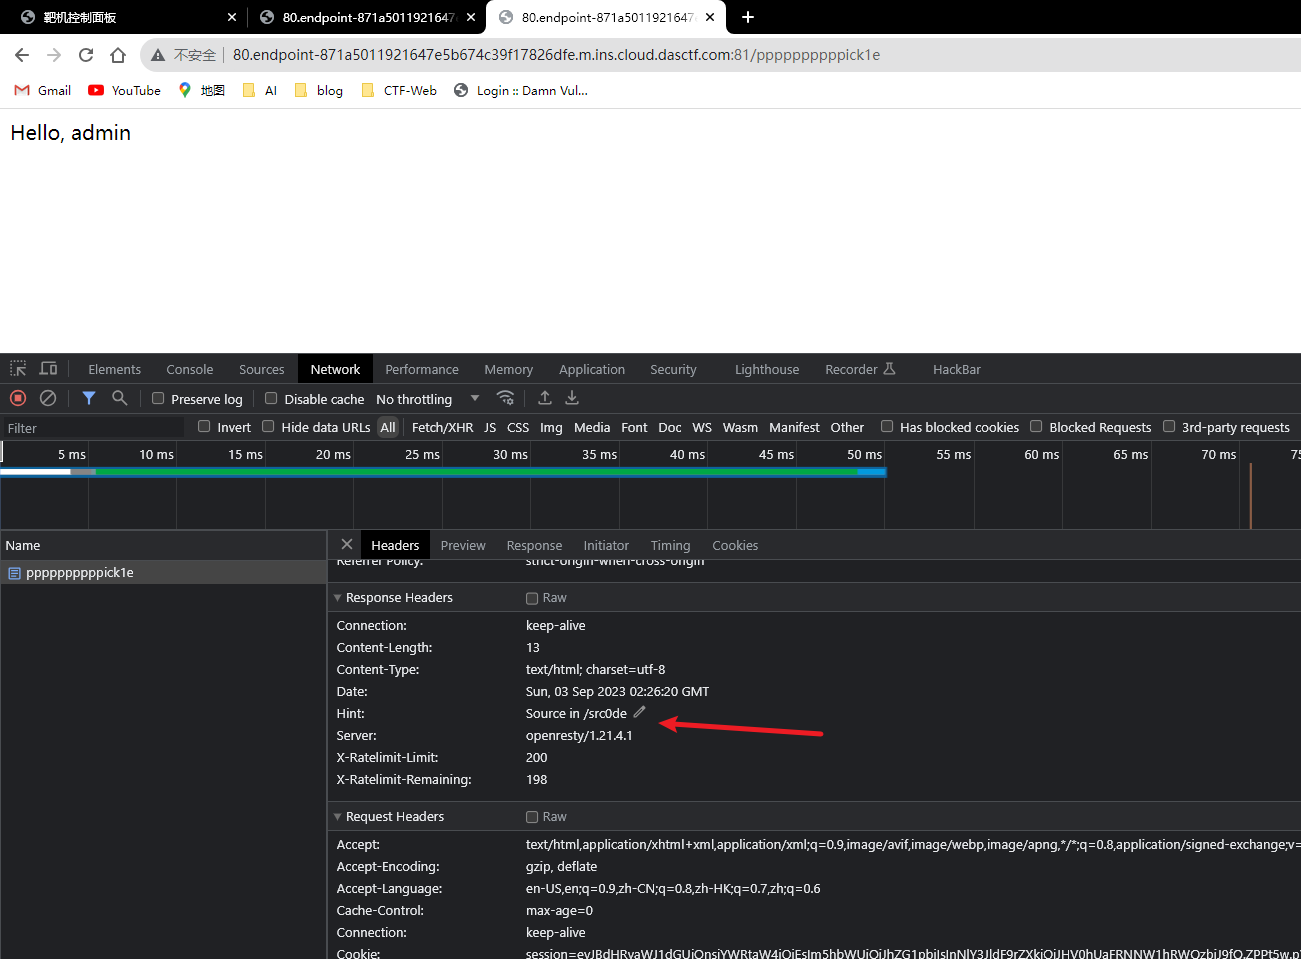Open the Performance panel
This screenshot has height=959, width=1301.
tap(422, 369)
